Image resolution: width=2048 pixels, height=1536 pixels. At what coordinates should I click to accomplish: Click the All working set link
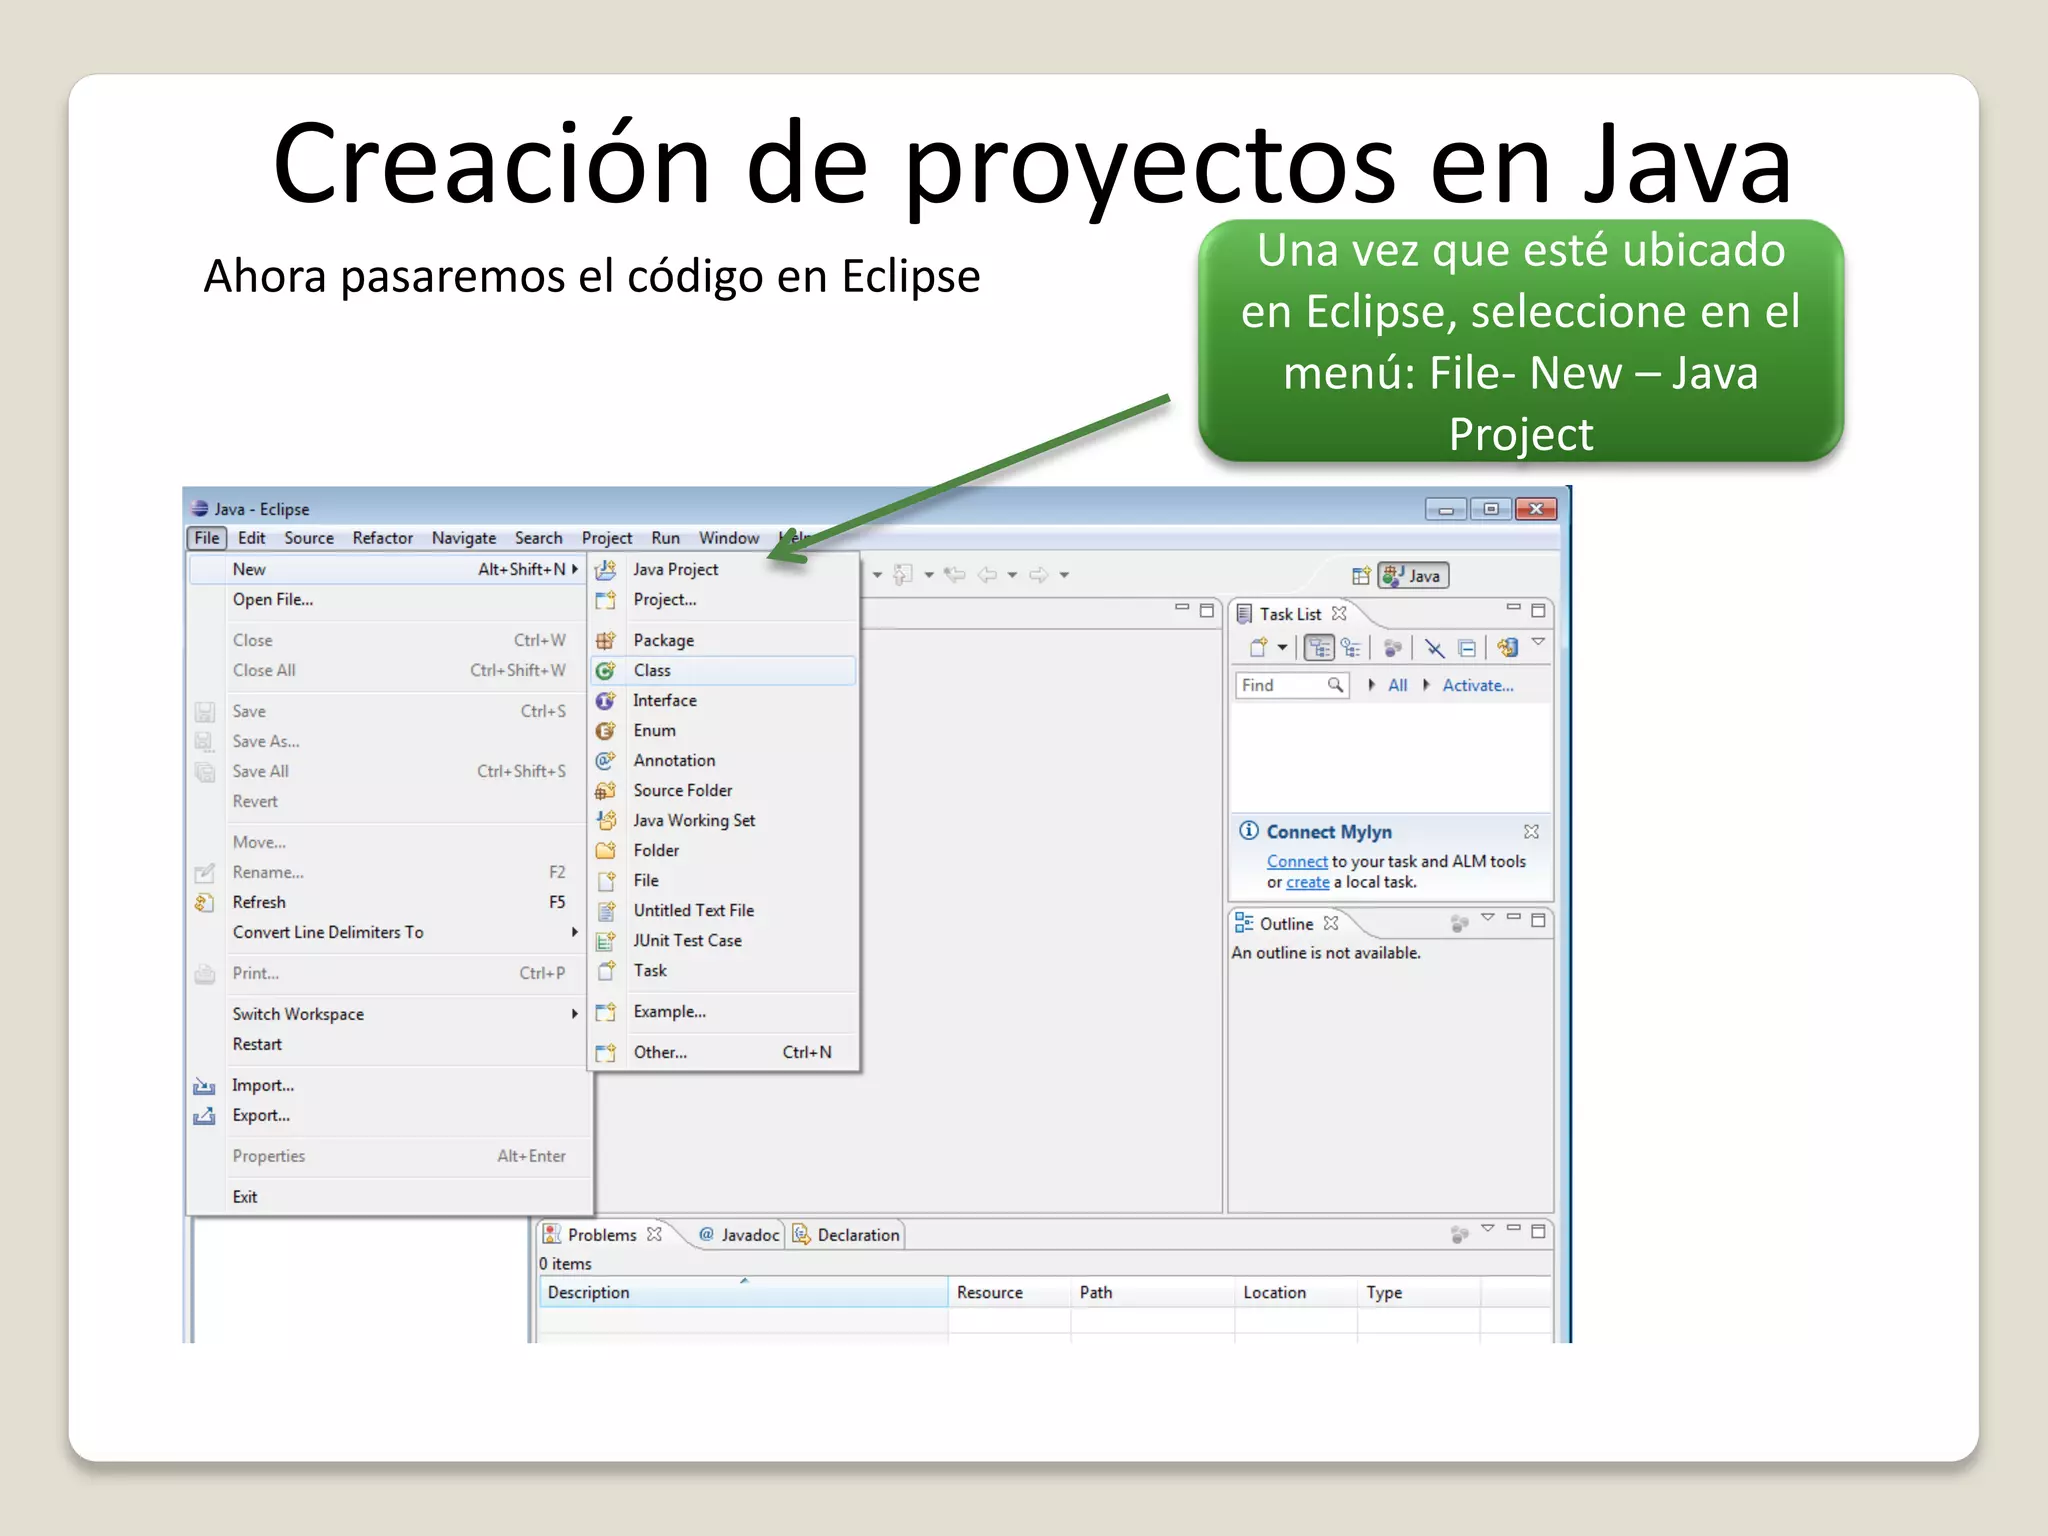(x=1397, y=685)
